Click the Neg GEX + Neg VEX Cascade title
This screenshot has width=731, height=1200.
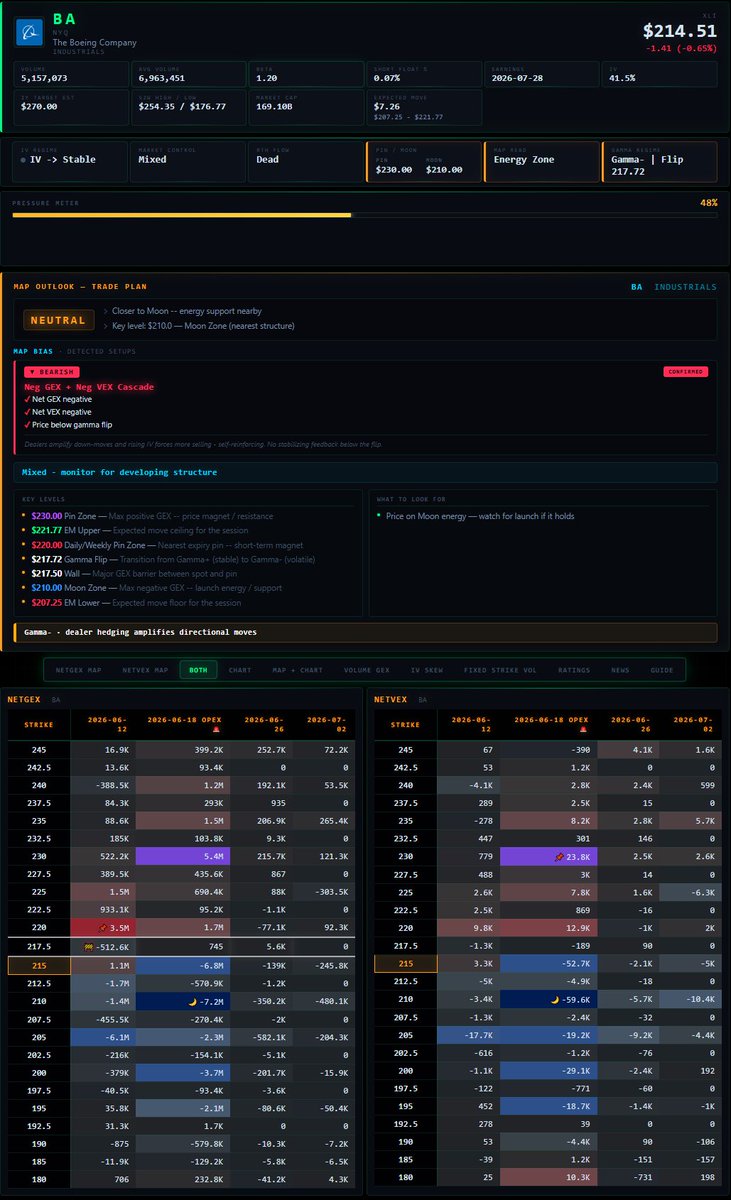[x=89, y=386]
